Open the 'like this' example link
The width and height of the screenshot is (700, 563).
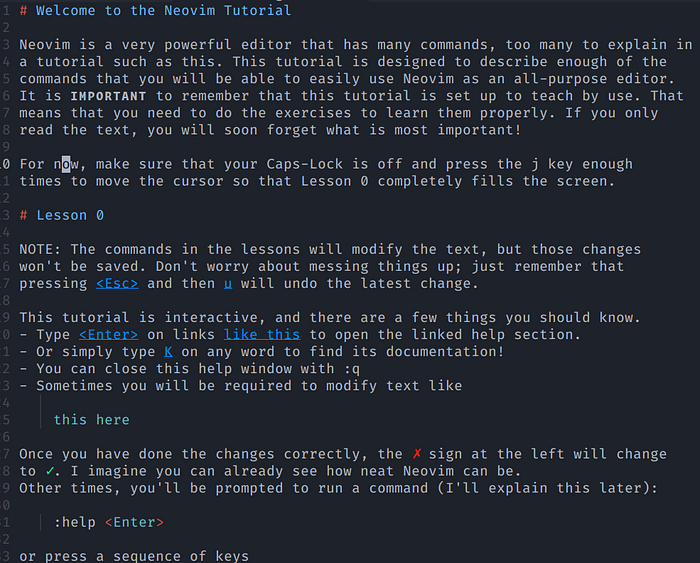262,334
